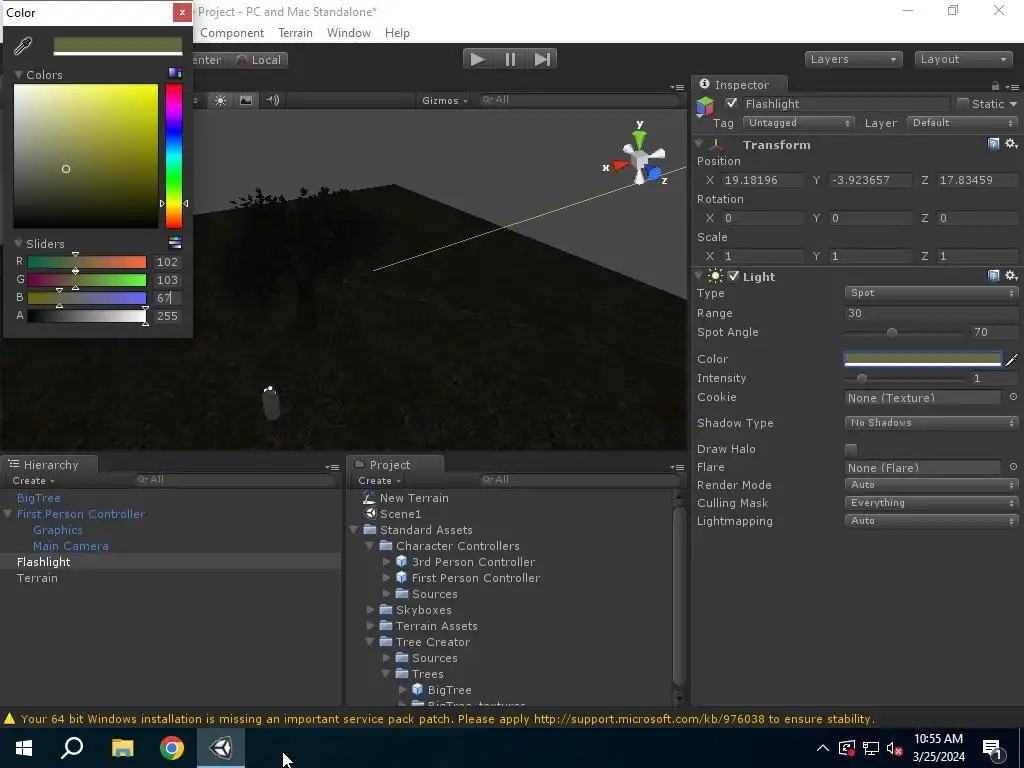
Task: Open the Tag dropdown showing Untagged
Action: coord(798,123)
